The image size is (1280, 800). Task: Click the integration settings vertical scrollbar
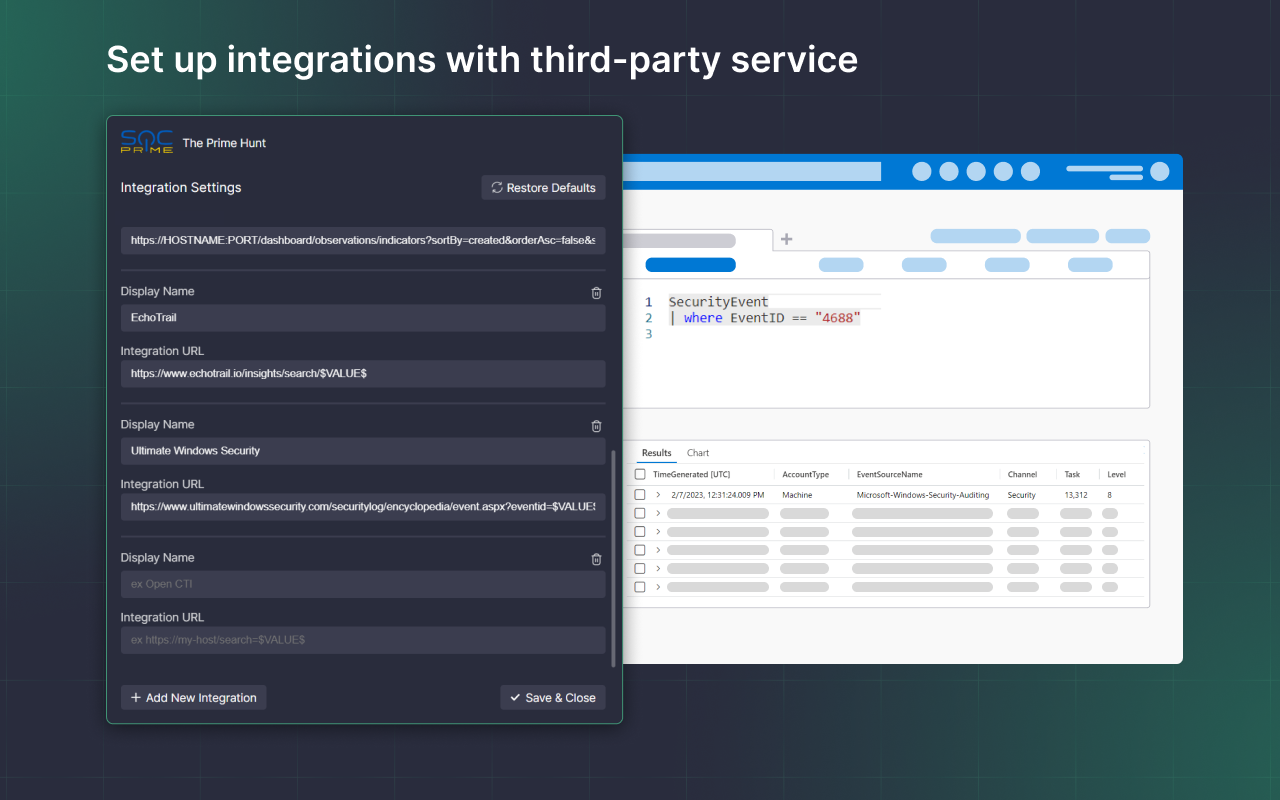point(614,558)
